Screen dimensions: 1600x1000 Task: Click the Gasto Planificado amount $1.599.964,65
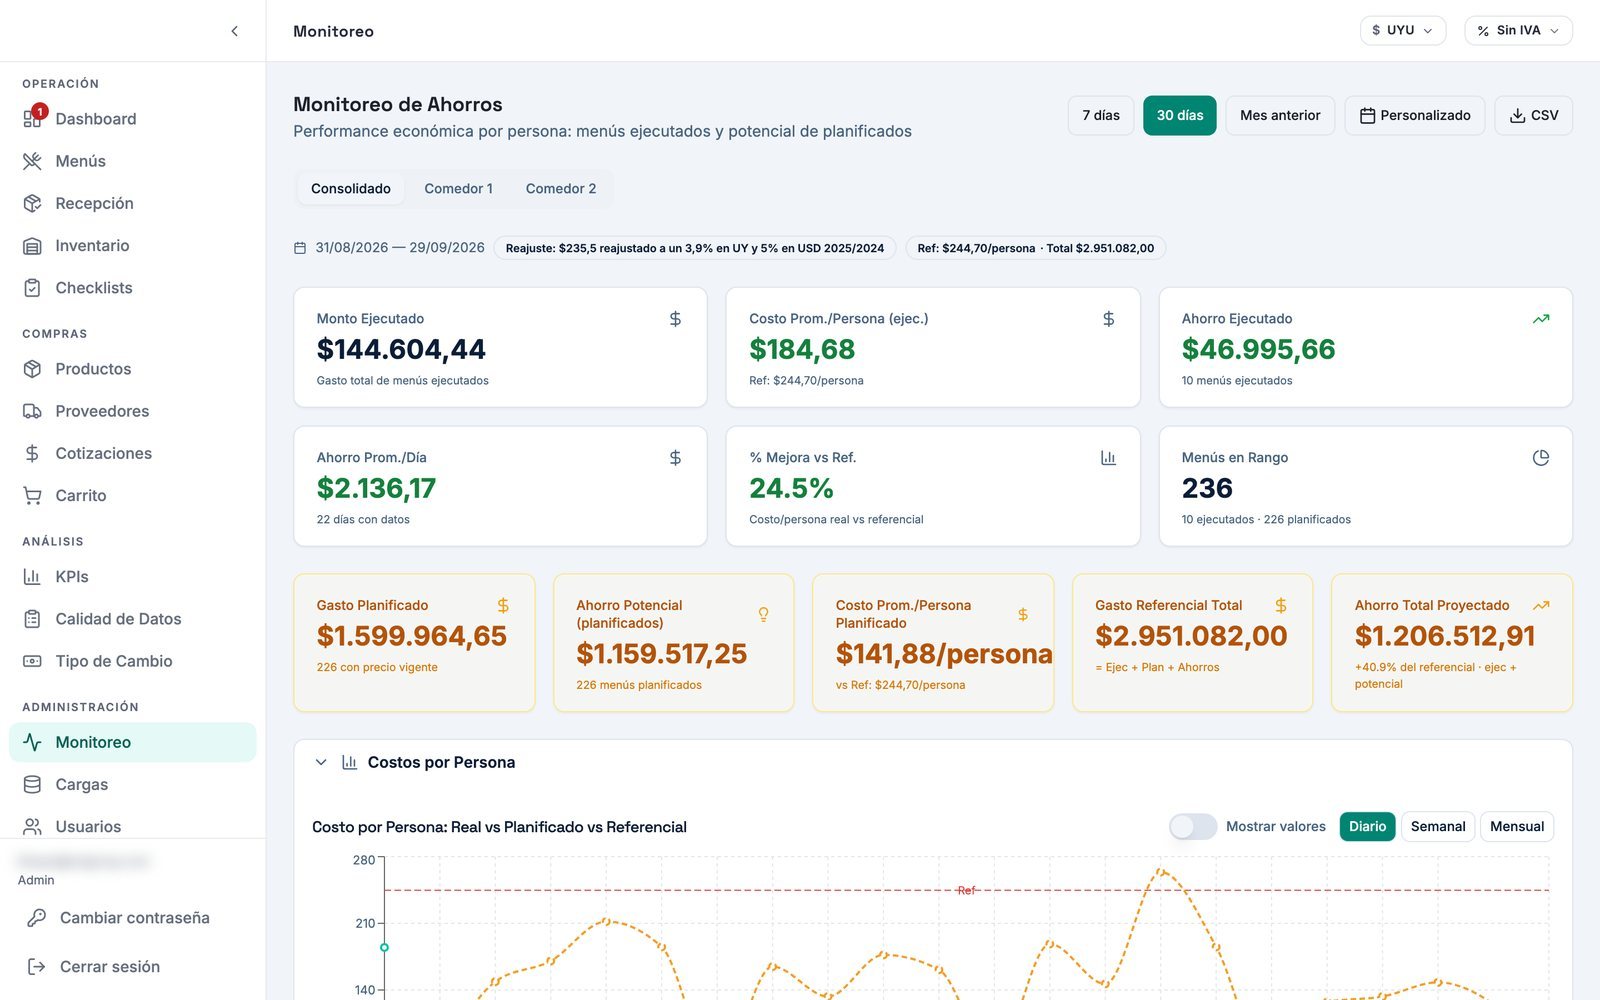point(412,636)
